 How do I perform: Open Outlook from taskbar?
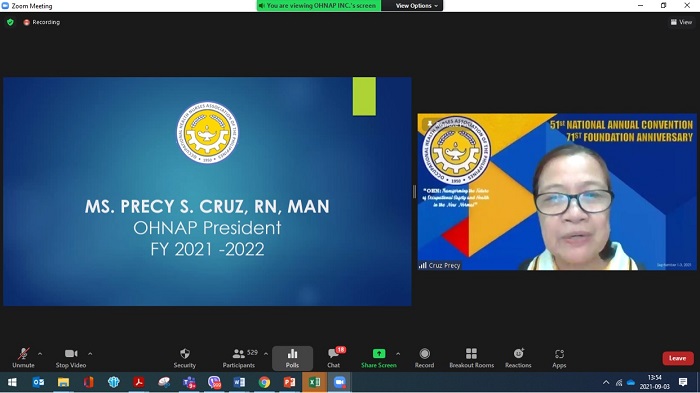tap(38, 382)
